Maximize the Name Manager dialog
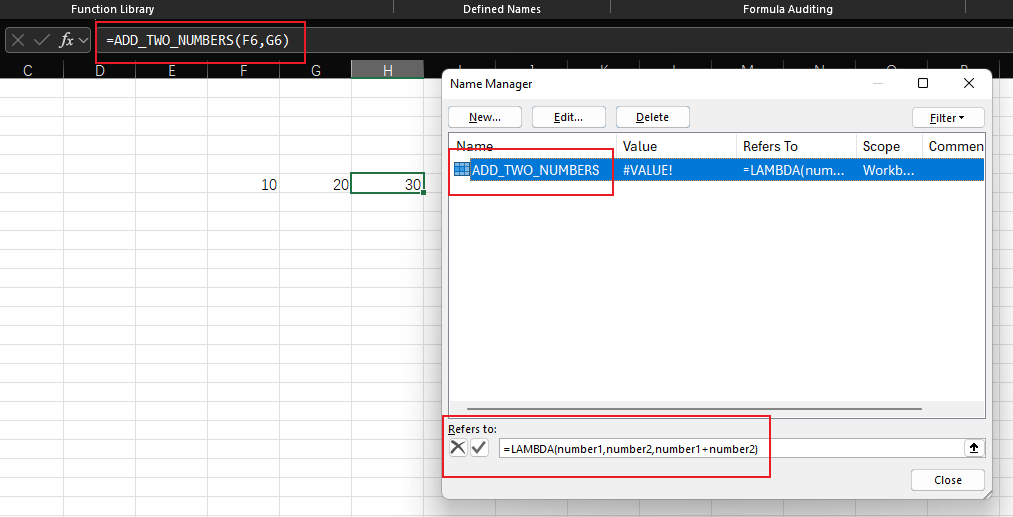The width and height of the screenshot is (1013, 517). (923, 83)
